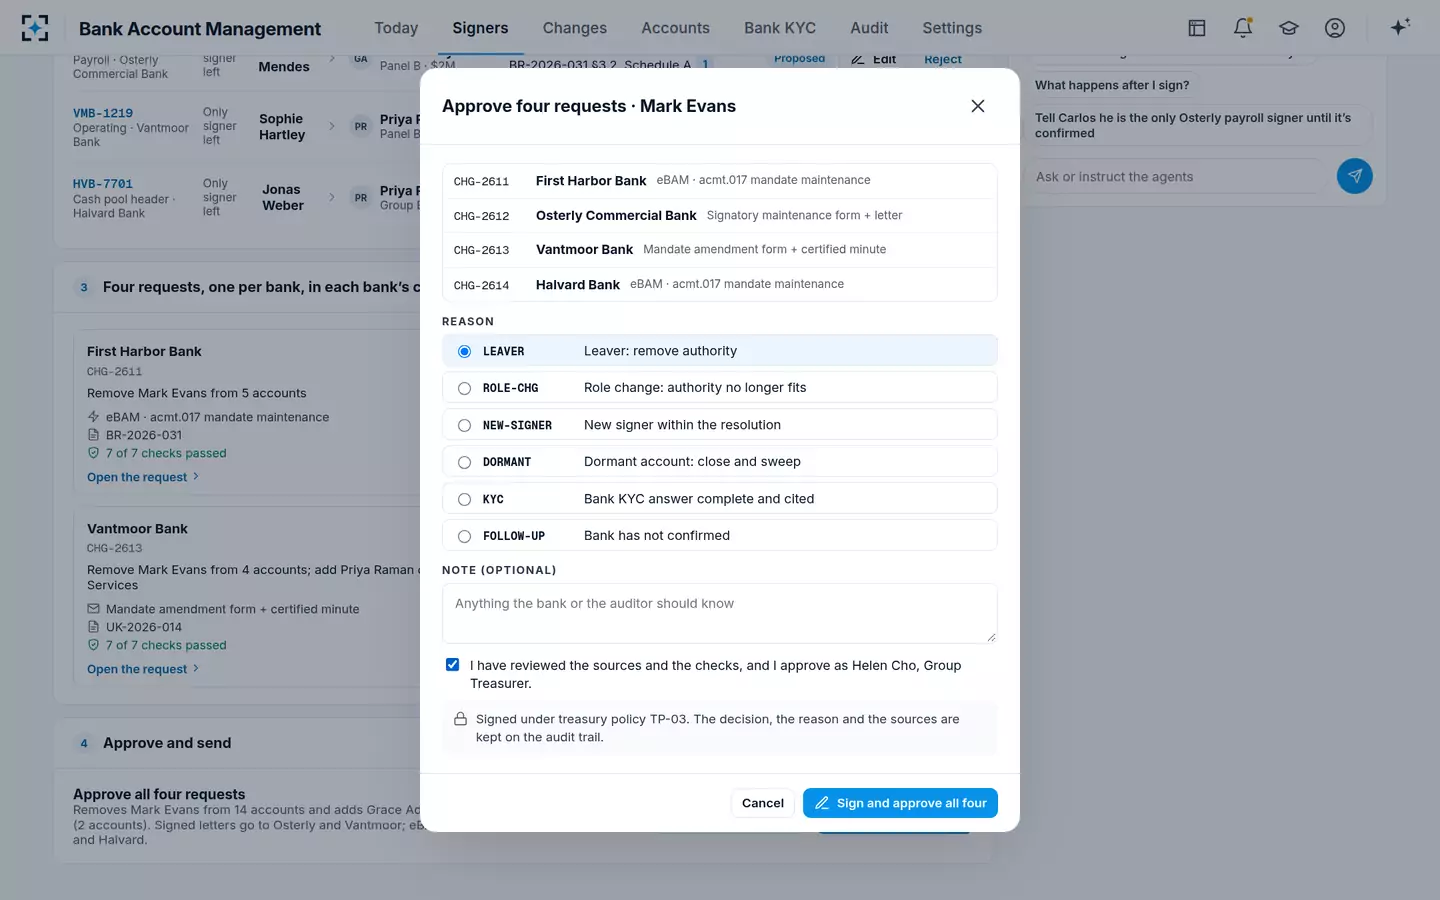Click the document icon next to BR-2026-031
Image resolution: width=1440 pixels, height=900 pixels.
93,435
